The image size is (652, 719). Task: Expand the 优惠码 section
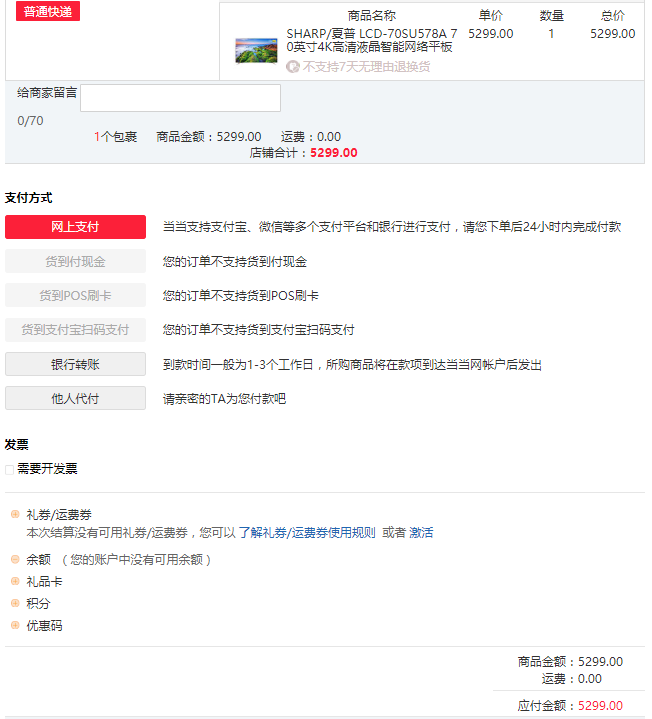click(x=15, y=625)
